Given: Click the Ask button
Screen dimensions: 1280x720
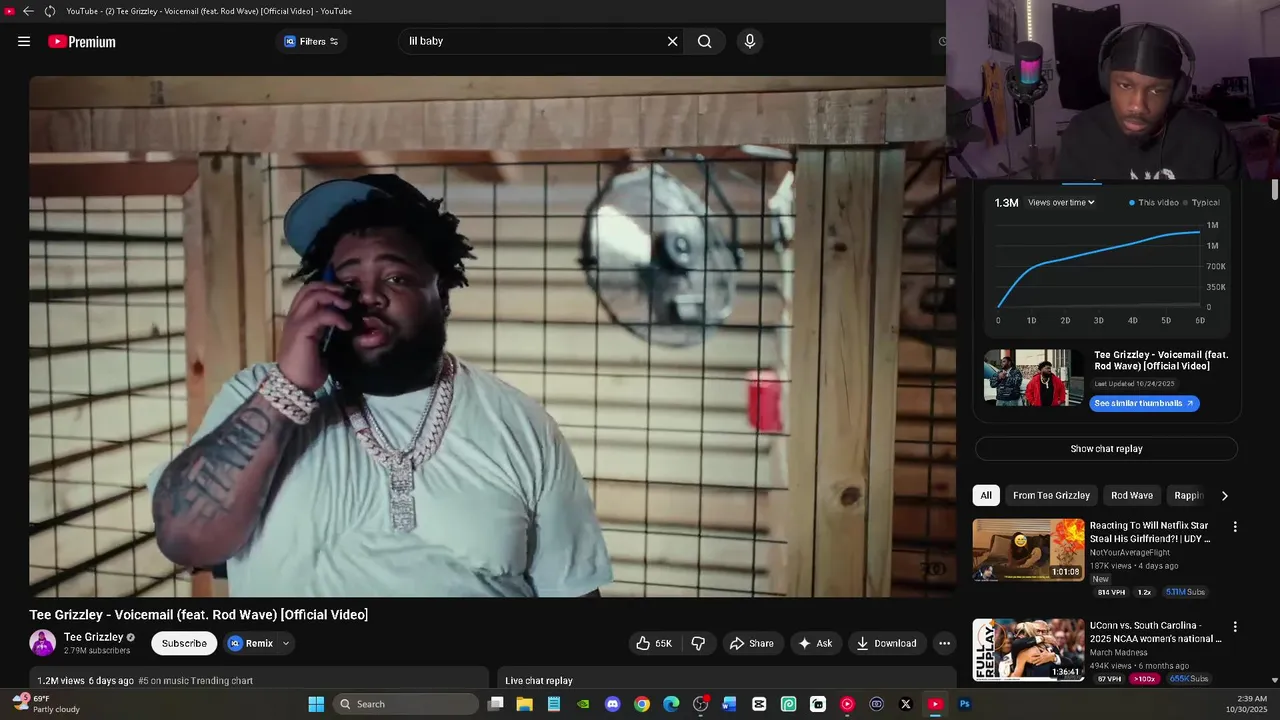Looking at the screenshot, I should [x=816, y=643].
